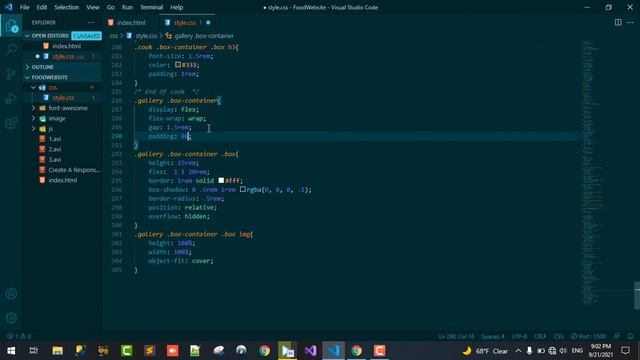Open the Selection menu

[67, 7]
